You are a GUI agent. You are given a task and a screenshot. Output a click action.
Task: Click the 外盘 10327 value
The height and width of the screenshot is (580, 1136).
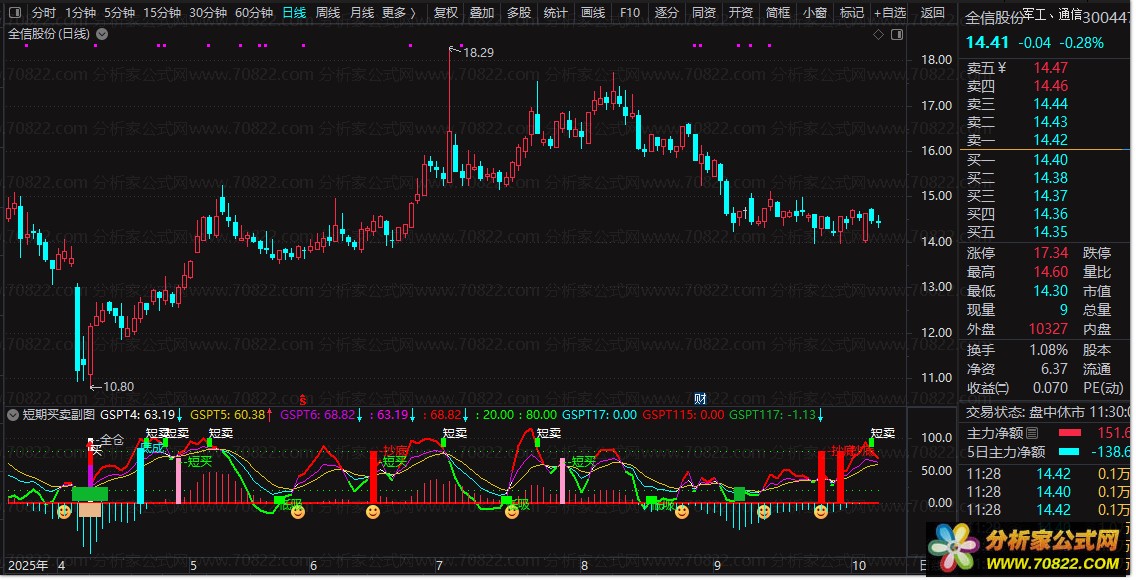coord(1048,329)
